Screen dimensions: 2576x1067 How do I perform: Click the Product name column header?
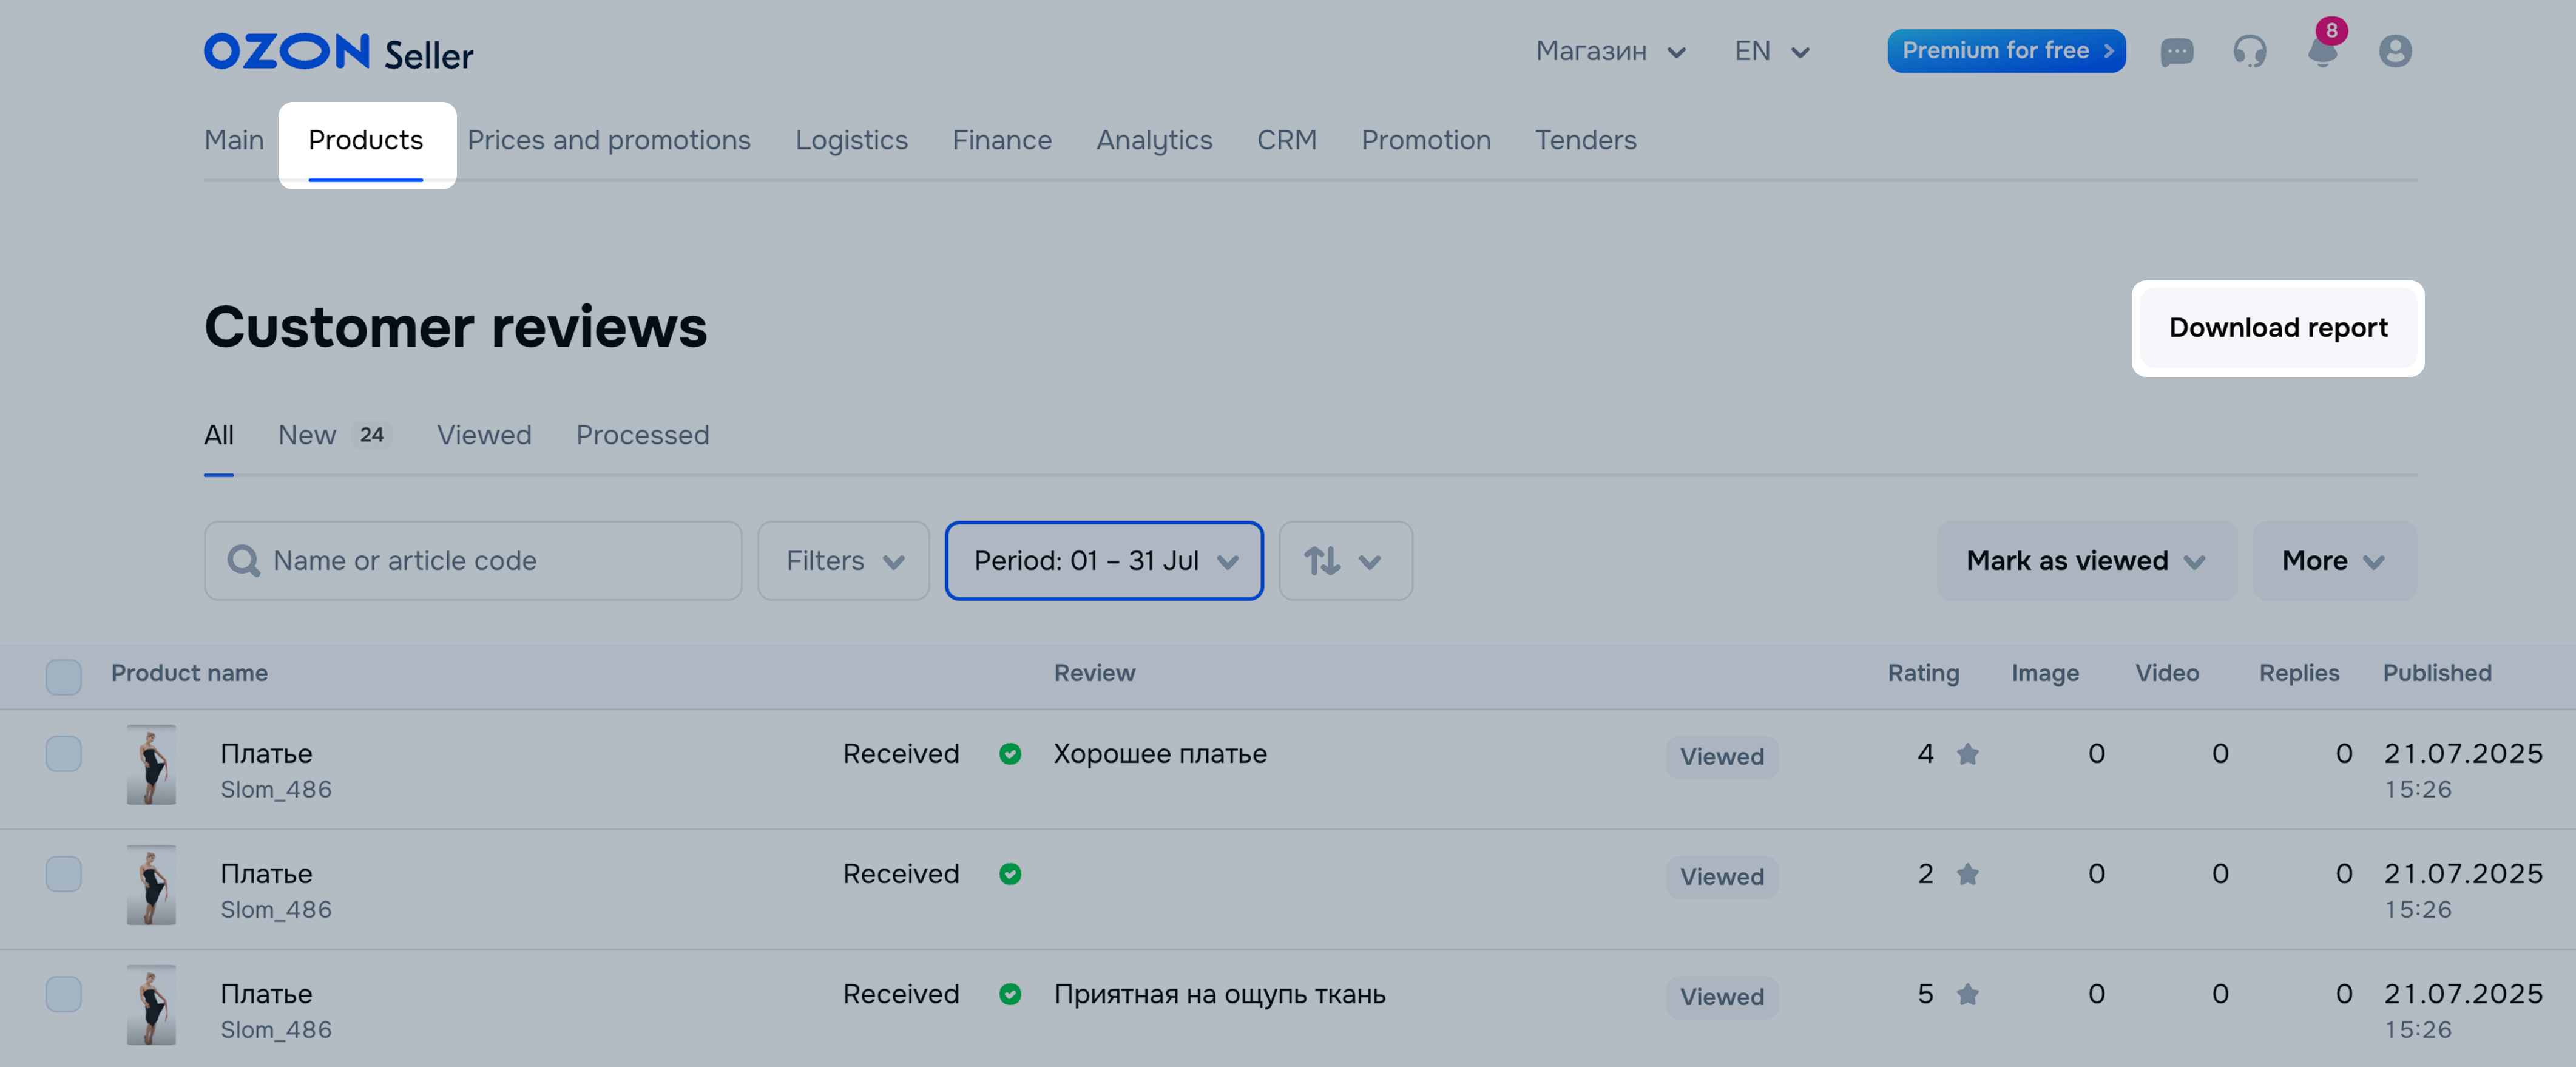[x=189, y=673]
